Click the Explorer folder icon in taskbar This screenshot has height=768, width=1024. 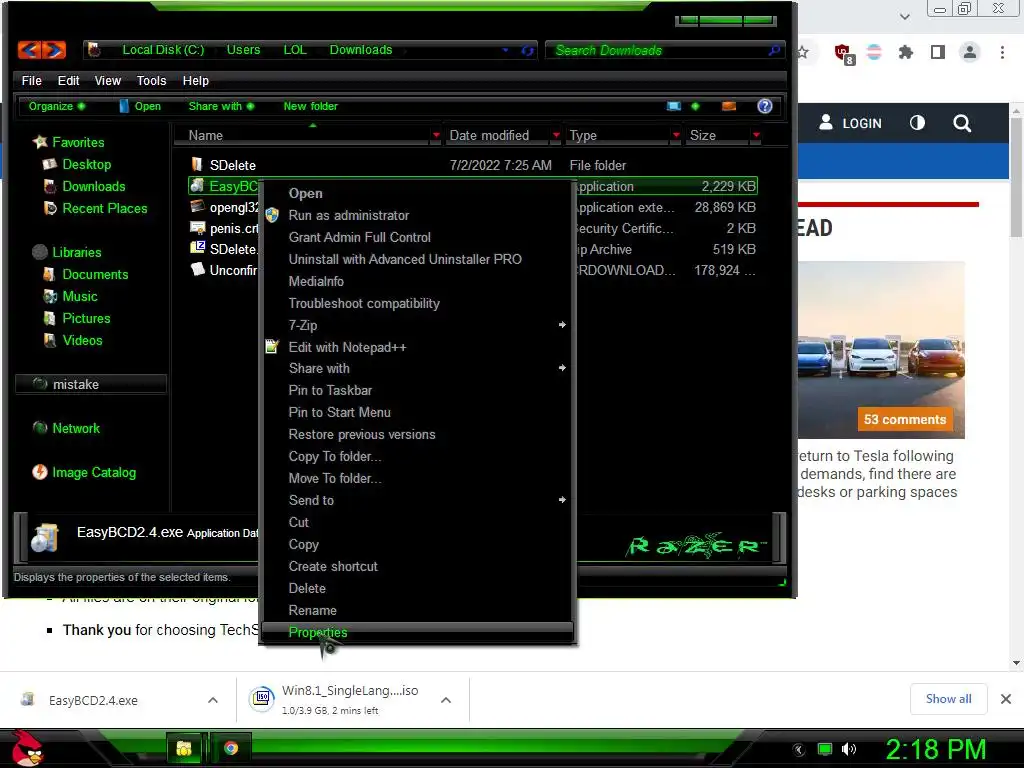[x=184, y=748]
